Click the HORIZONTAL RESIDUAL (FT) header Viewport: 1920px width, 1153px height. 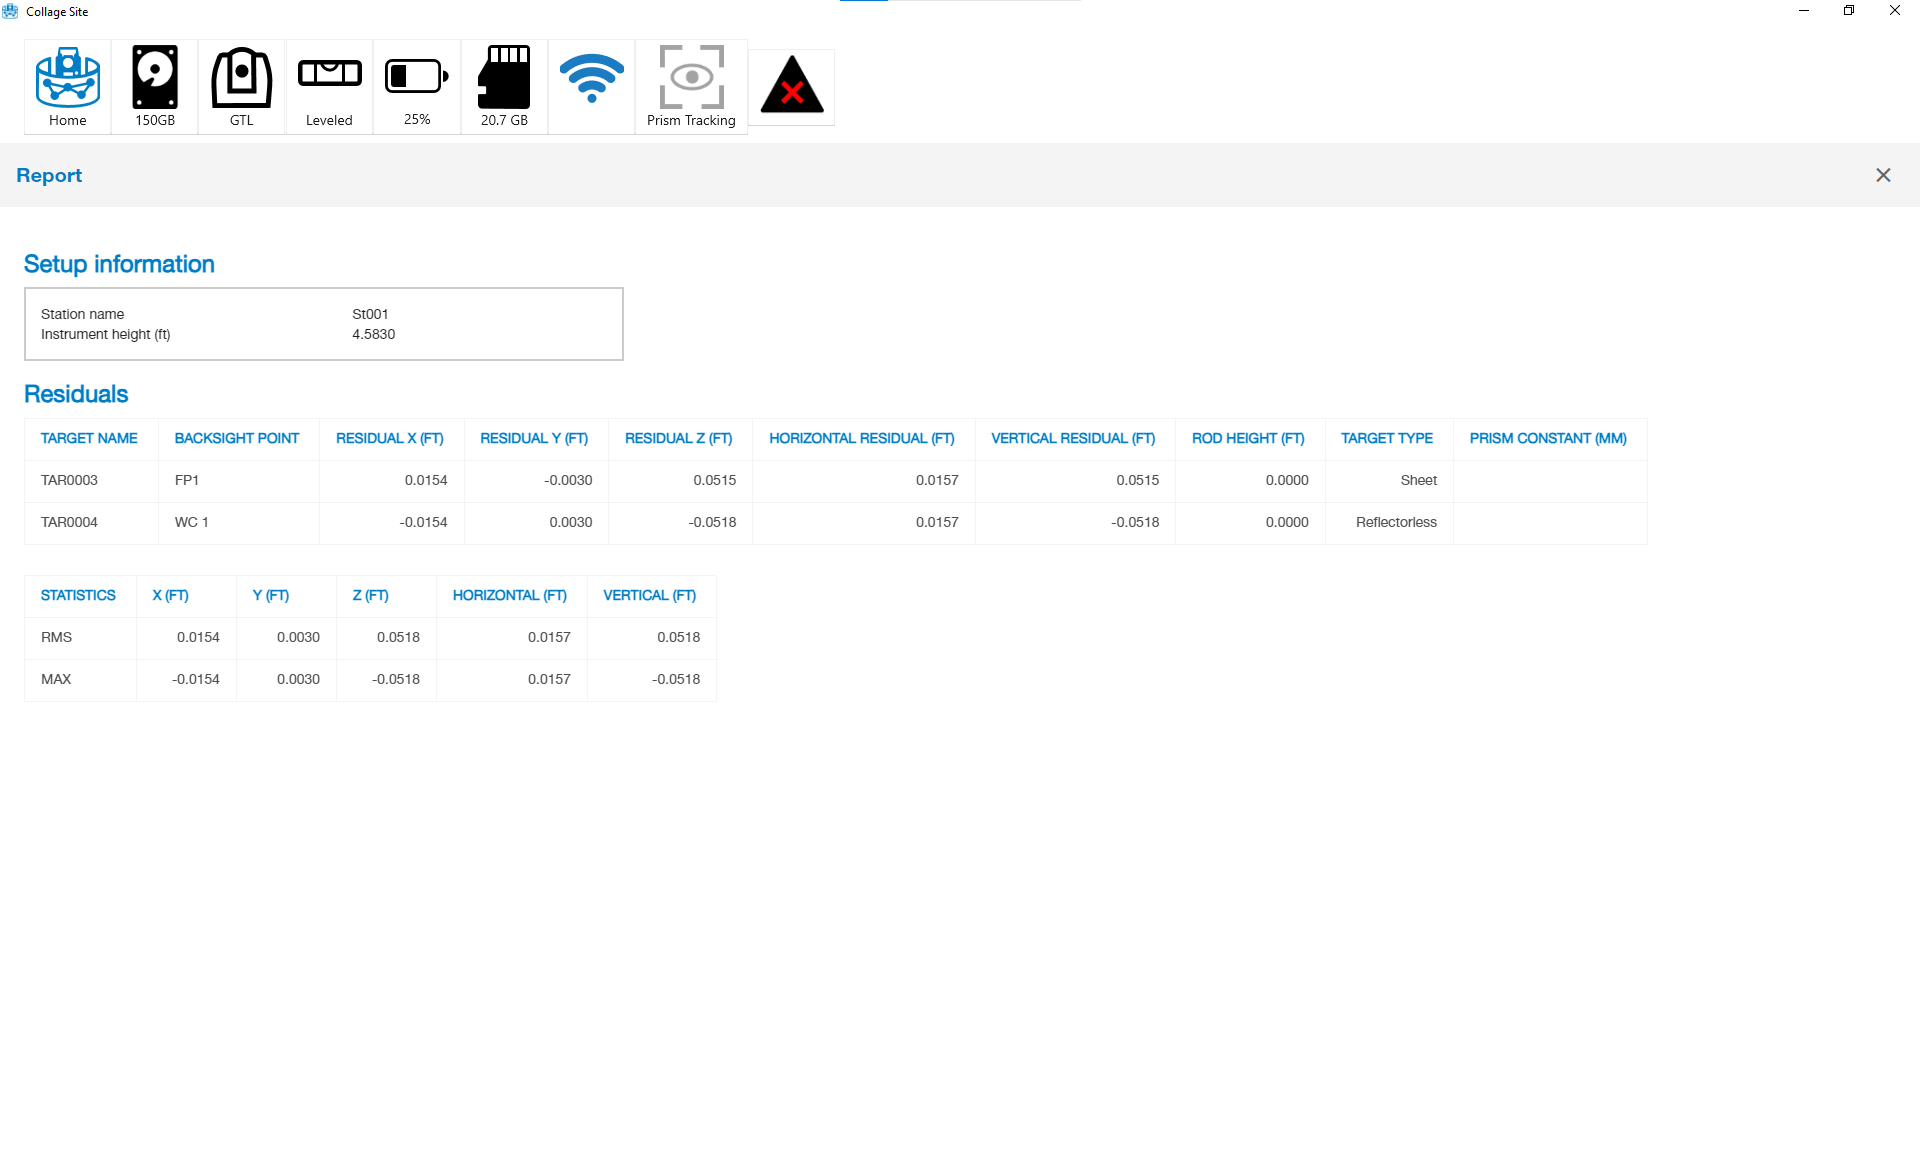[x=861, y=438]
